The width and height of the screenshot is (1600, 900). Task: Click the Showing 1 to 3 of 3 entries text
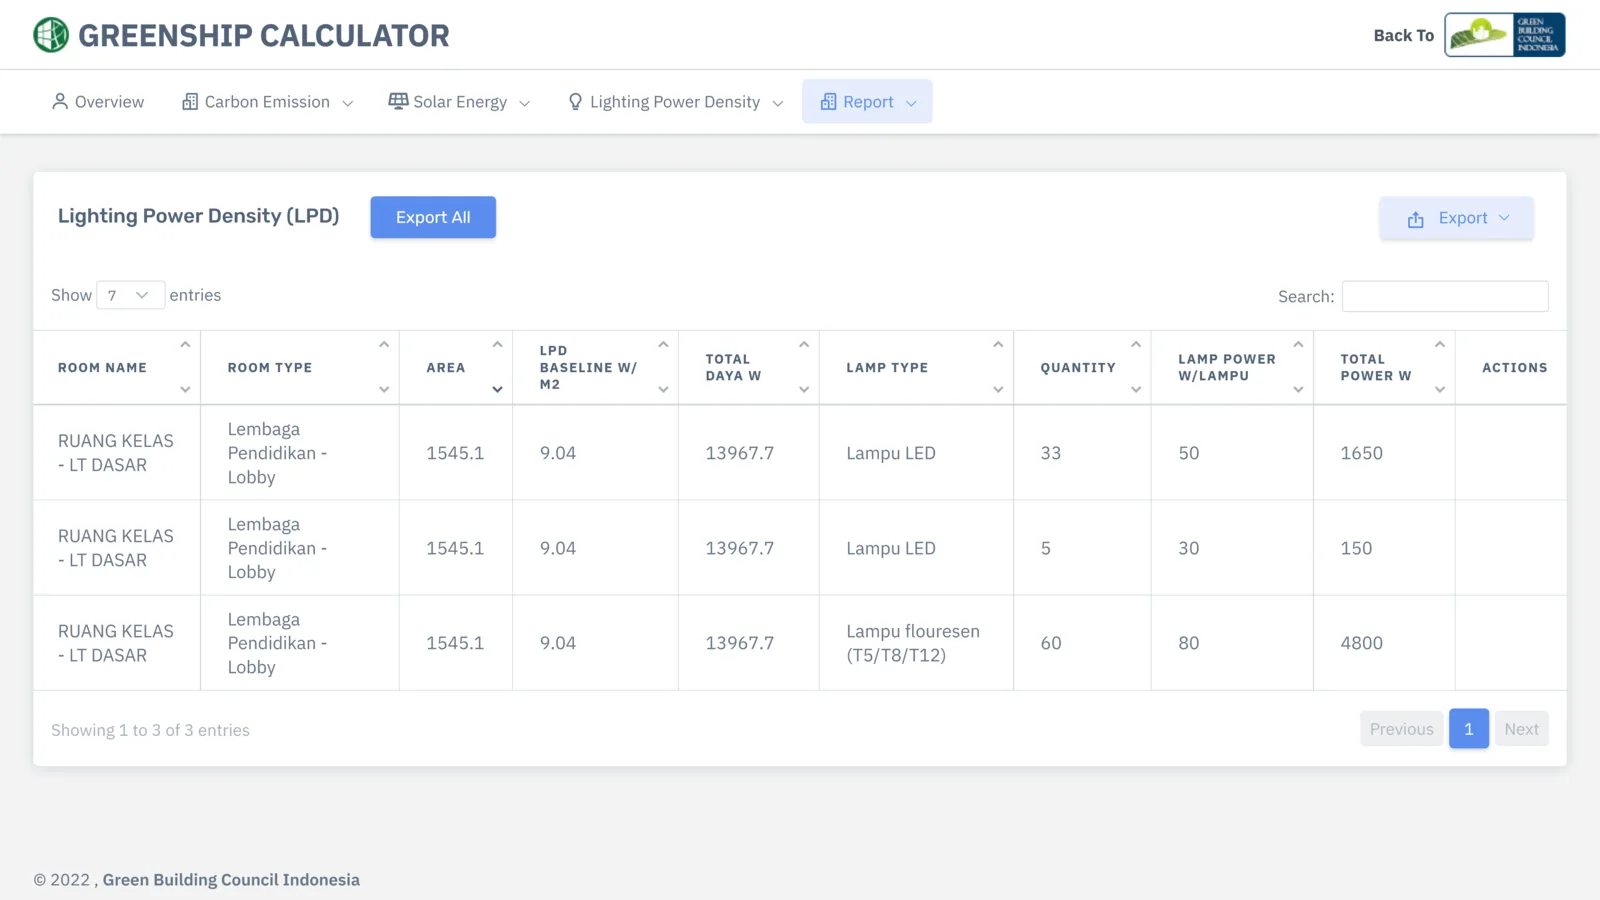[x=151, y=730]
